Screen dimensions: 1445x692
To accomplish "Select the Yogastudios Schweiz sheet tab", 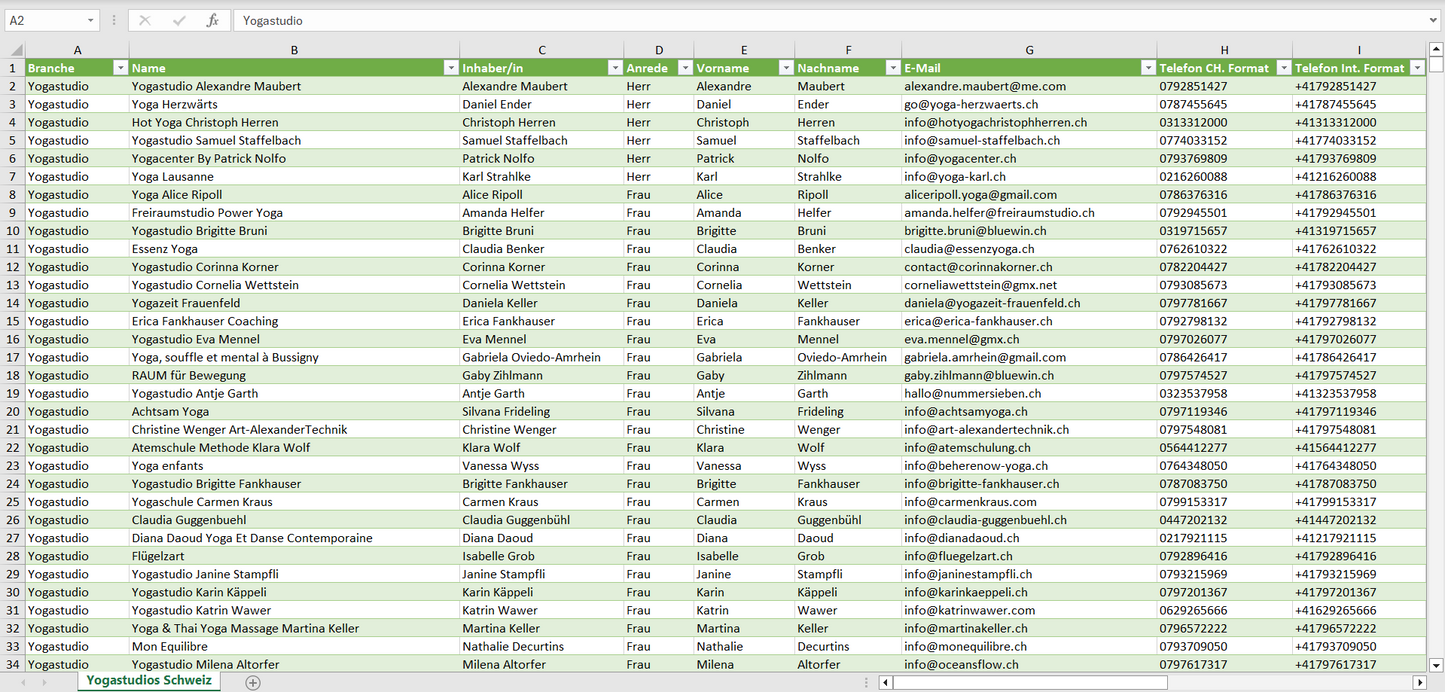I will click(149, 681).
